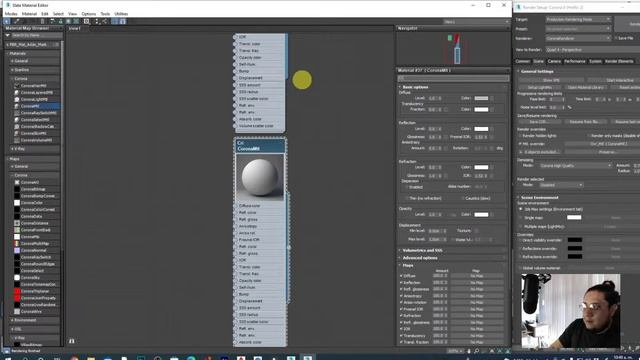Click Show VFB button

coord(551,80)
